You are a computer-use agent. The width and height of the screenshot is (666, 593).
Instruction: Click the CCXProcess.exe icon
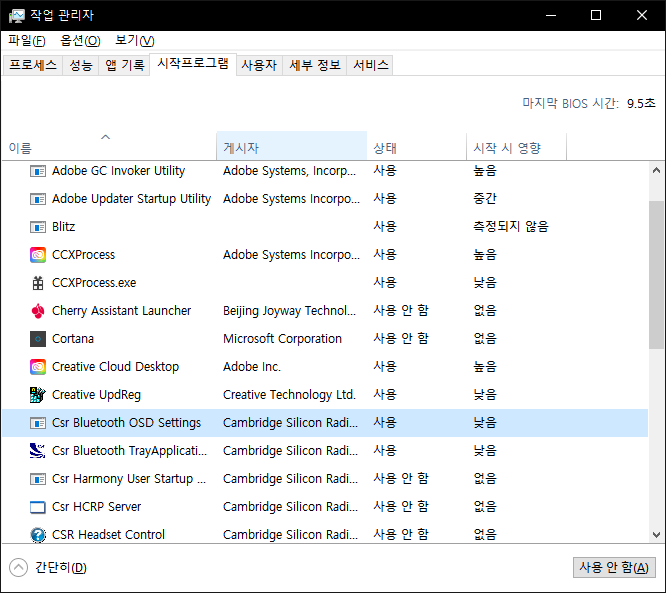38,283
